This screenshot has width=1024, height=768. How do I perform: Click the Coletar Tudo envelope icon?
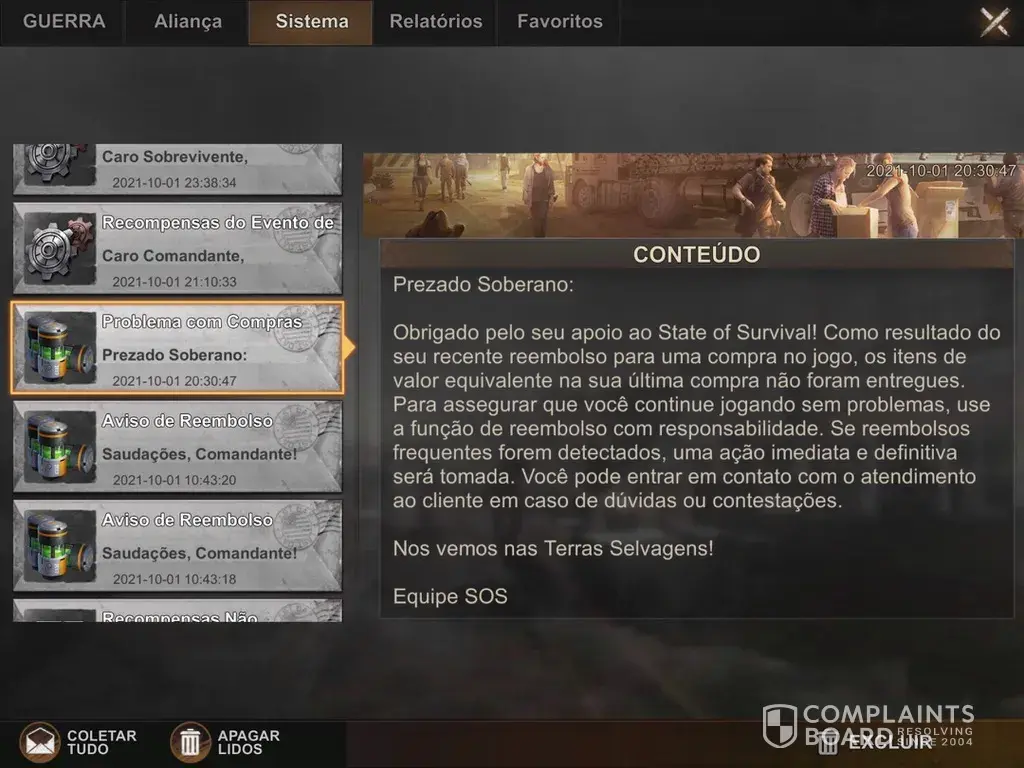39,743
